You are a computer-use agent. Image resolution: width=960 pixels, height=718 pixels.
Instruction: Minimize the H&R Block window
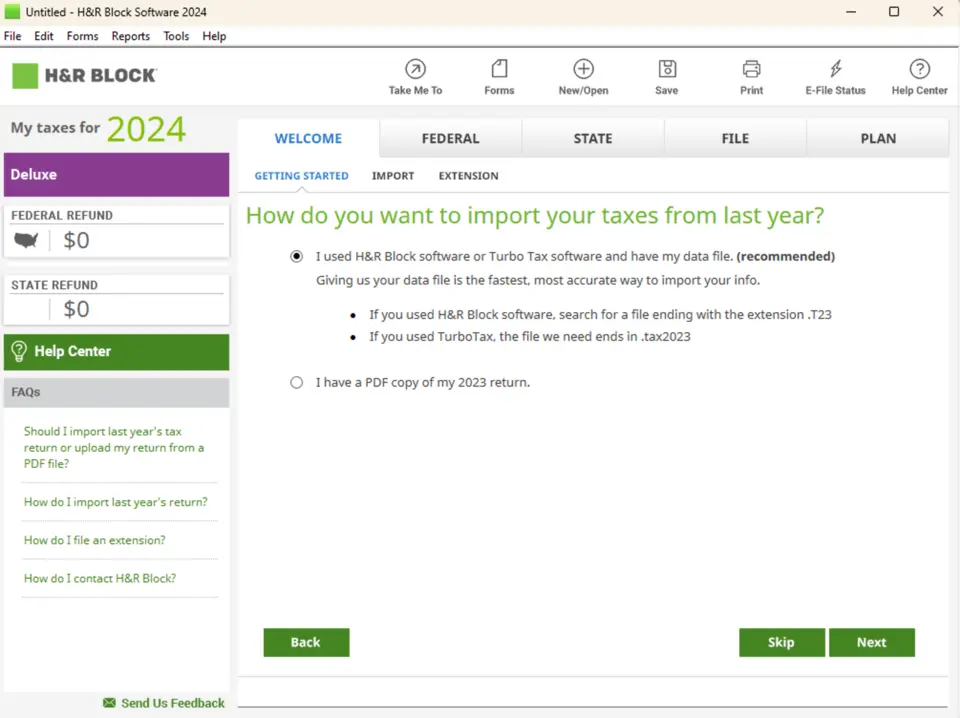coord(850,12)
